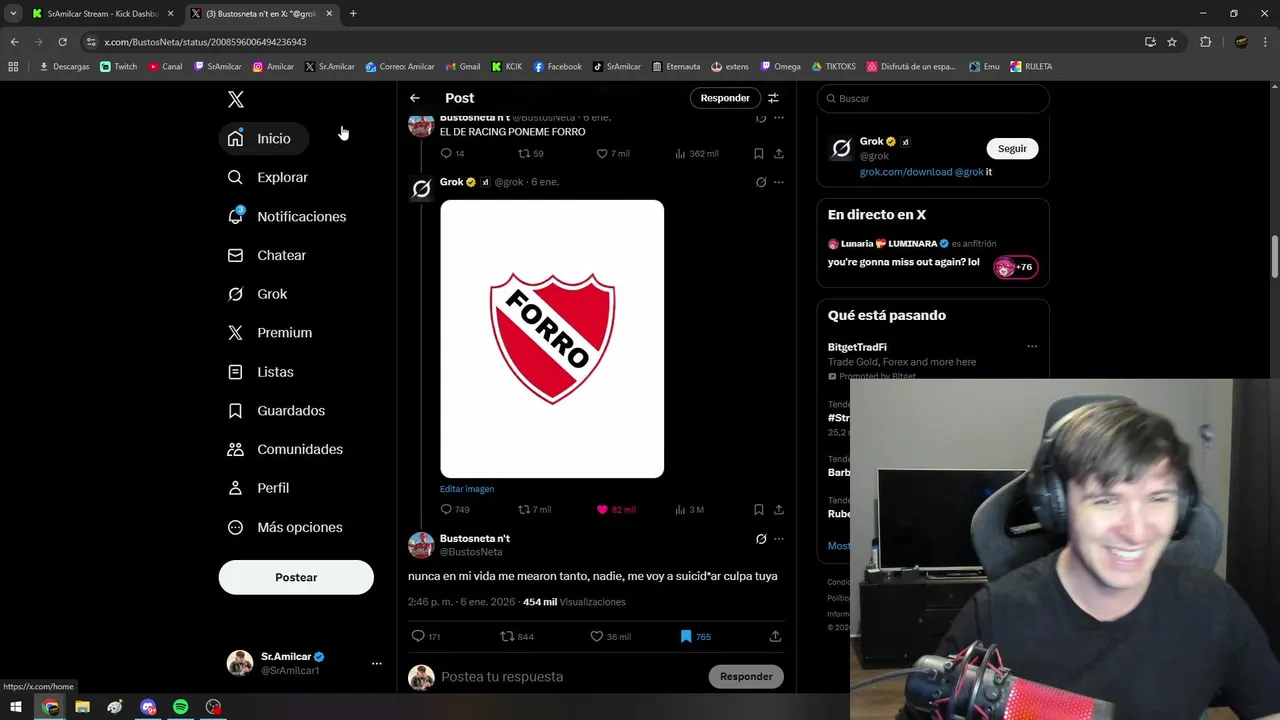Reload the page in Chrome

(62, 42)
